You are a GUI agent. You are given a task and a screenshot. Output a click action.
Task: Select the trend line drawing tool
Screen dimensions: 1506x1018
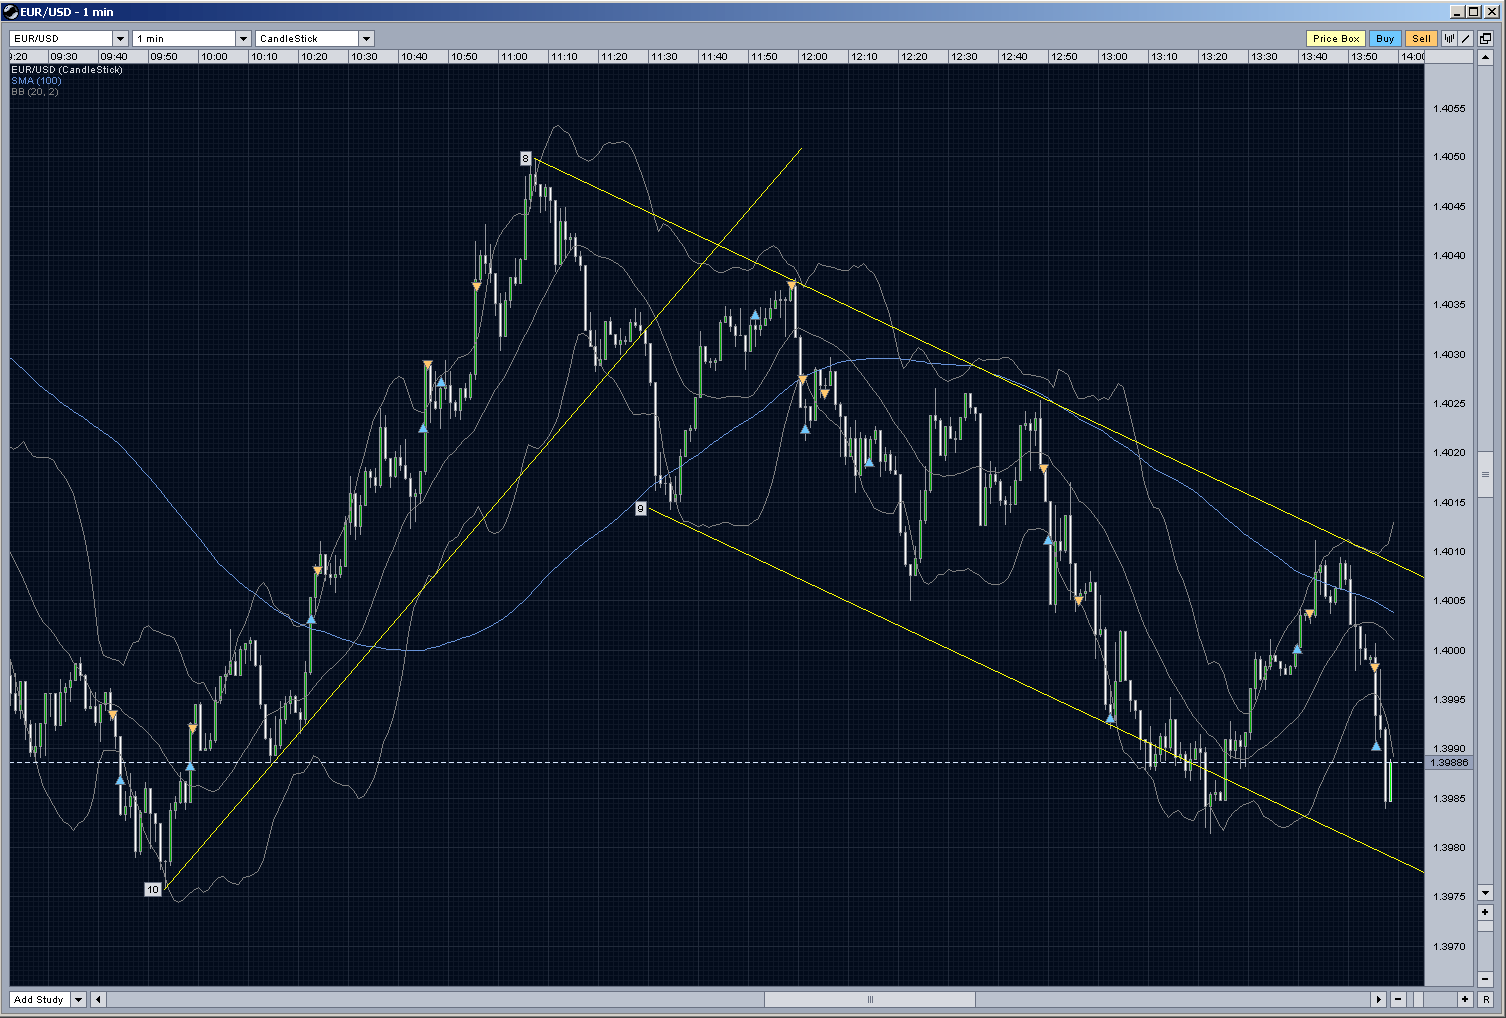(x=1466, y=39)
